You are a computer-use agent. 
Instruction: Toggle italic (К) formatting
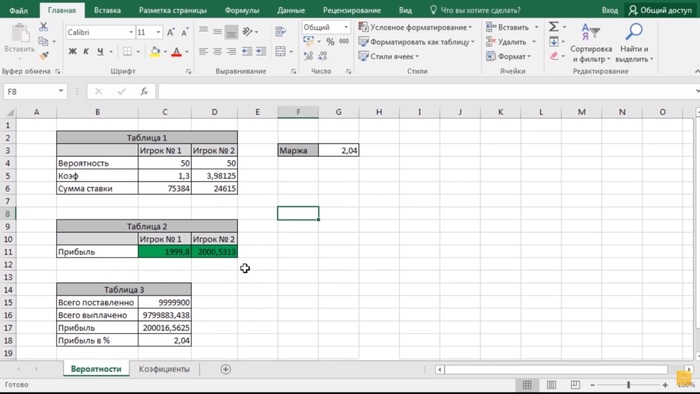(x=86, y=52)
